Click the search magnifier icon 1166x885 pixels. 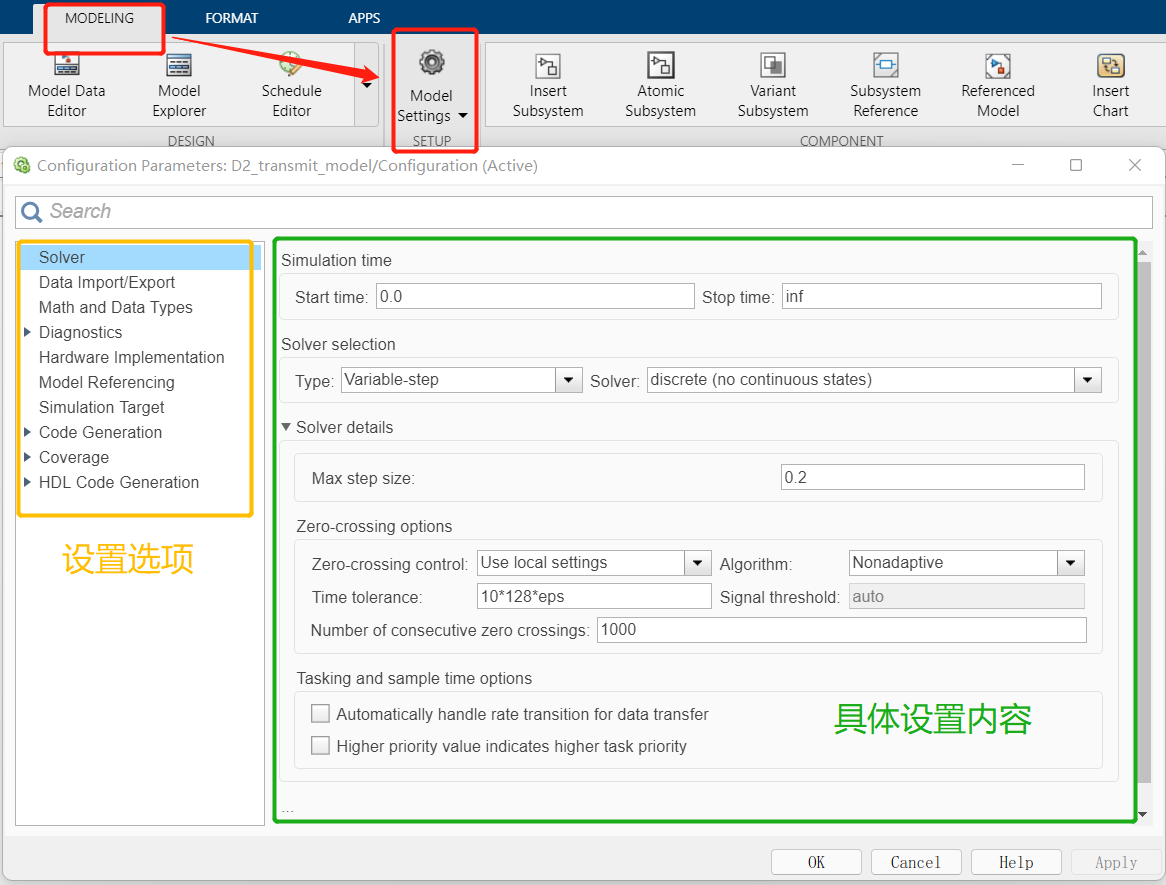tap(31, 212)
